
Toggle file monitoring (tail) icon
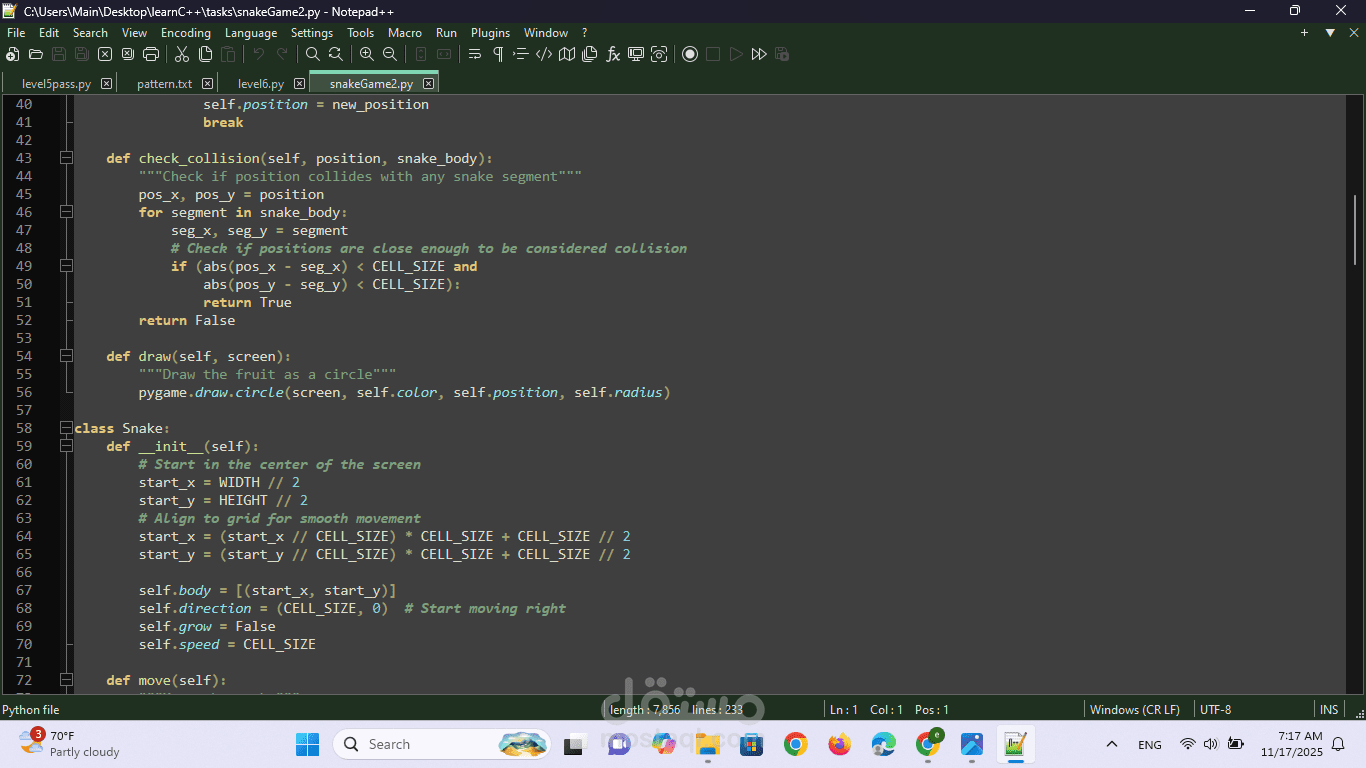point(659,54)
